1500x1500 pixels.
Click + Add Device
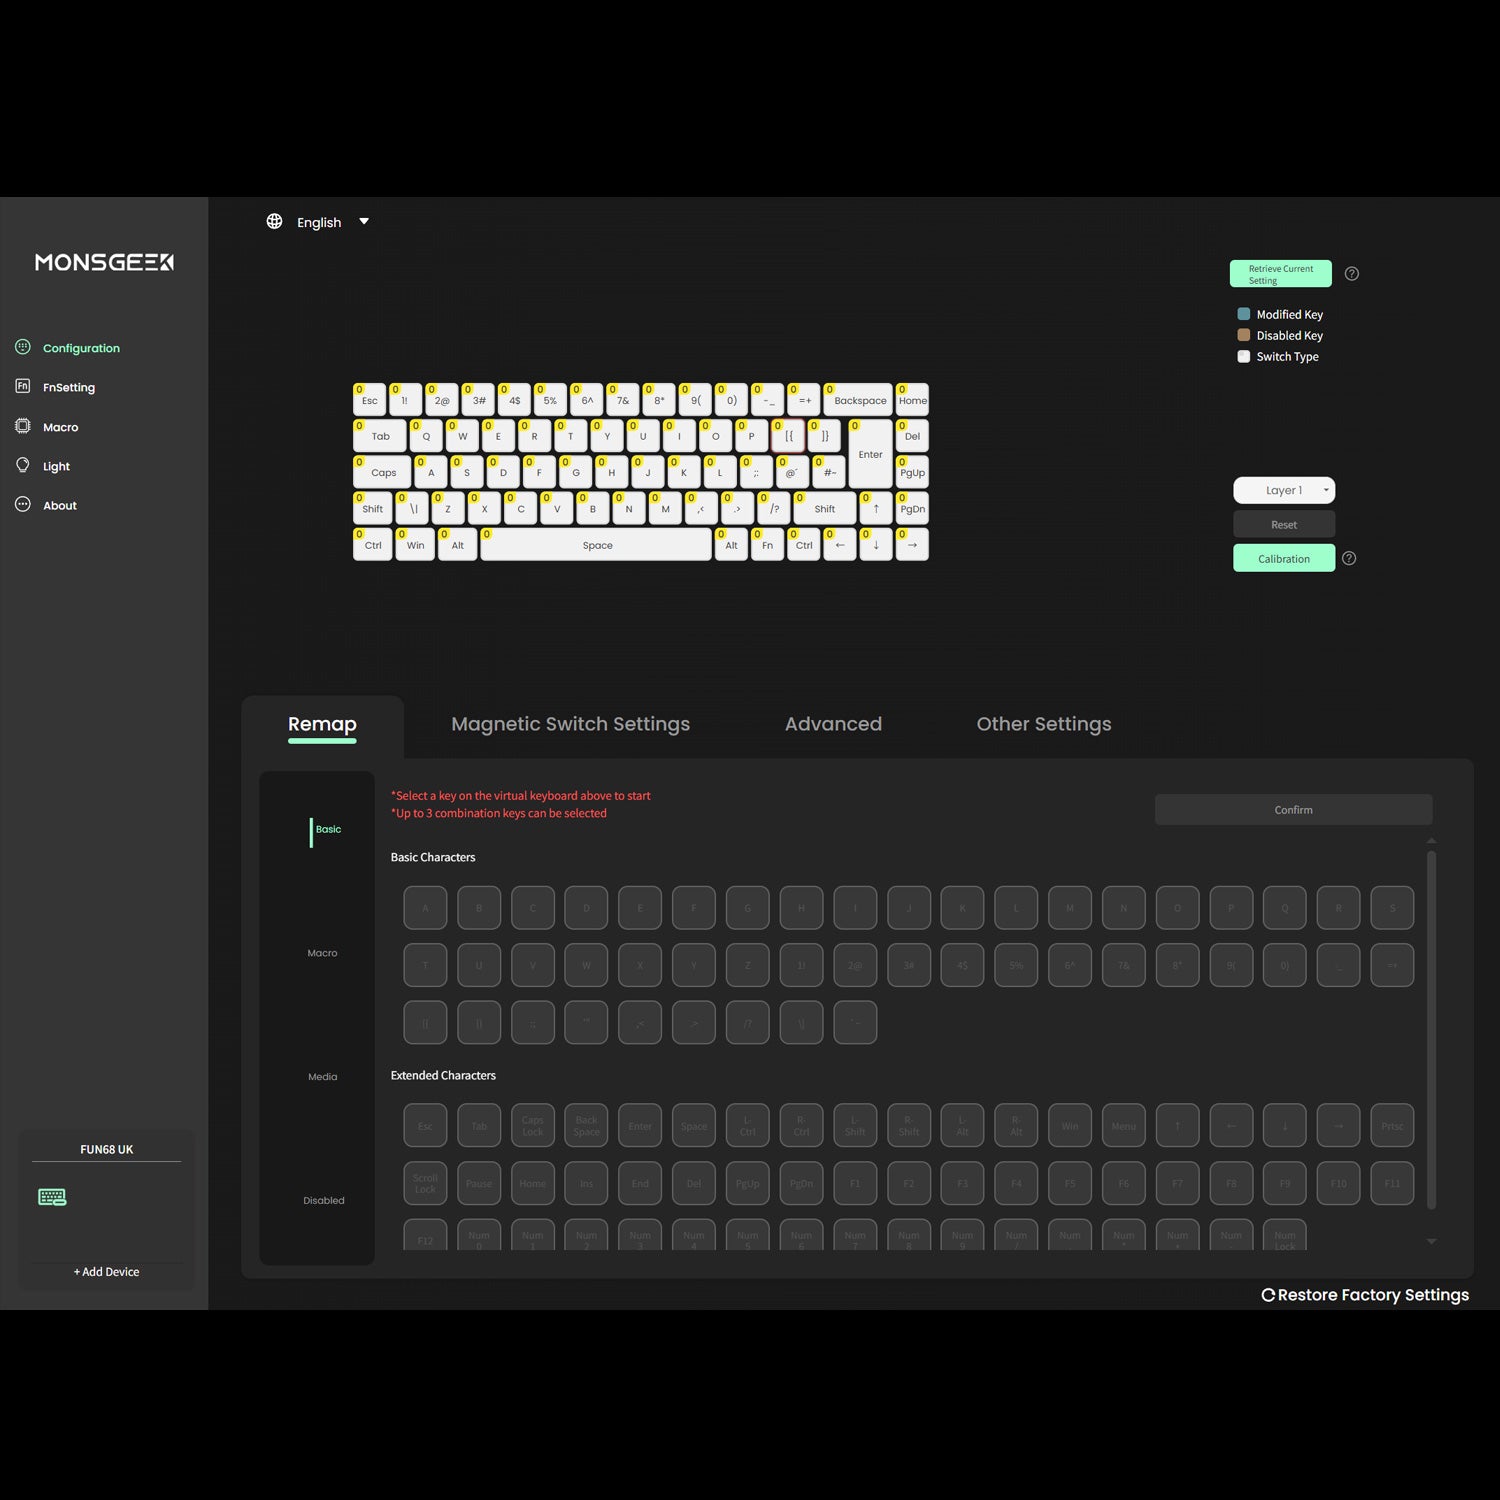click(x=106, y=1271)
